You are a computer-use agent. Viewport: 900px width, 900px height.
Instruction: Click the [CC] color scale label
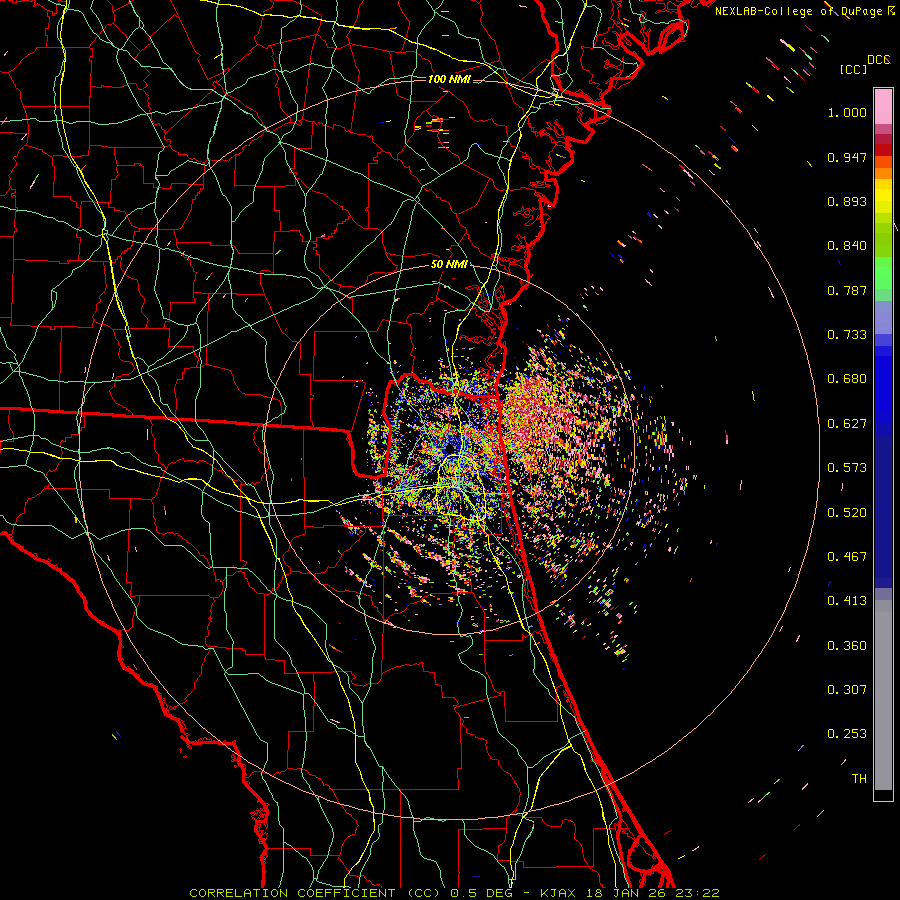pyautogui.click(x=853, y=69)
